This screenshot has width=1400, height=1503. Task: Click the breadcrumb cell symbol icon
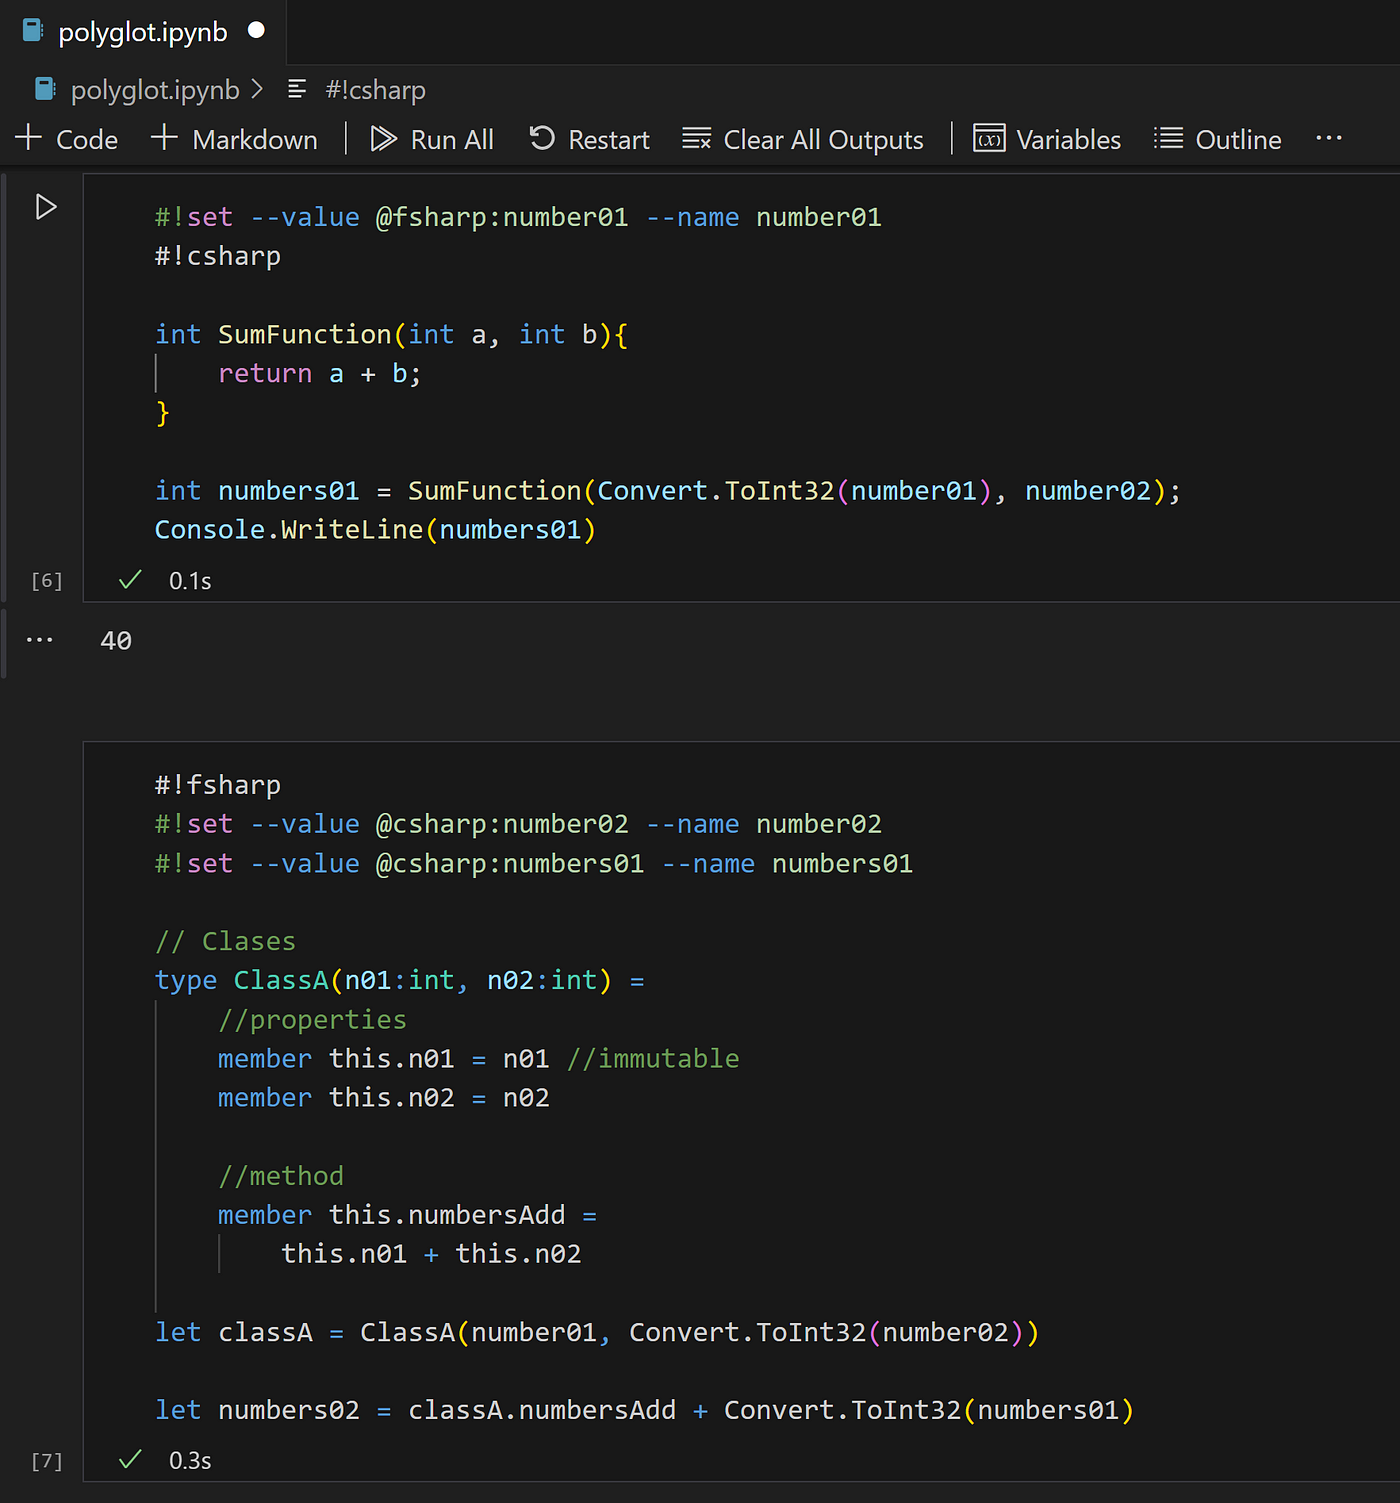[x=297, y=89]
